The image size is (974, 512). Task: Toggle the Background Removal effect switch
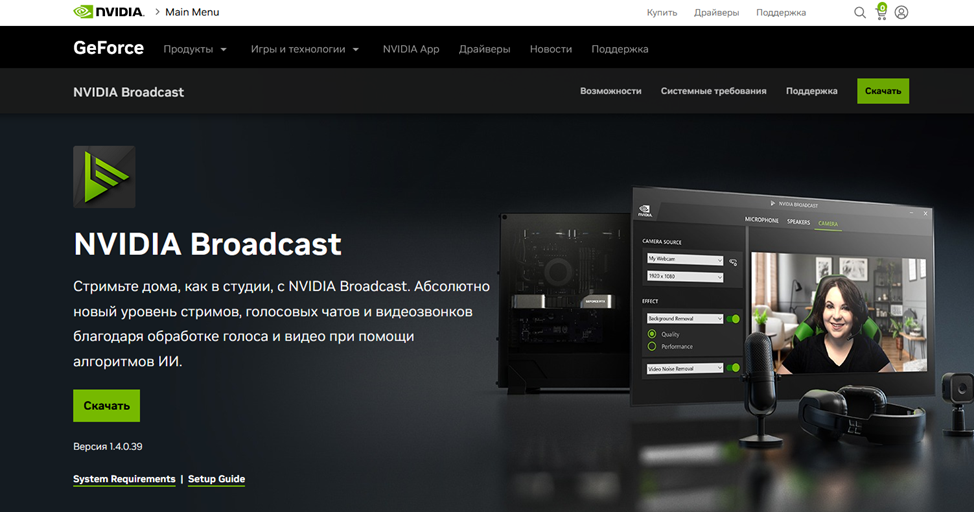pyautogui.click(x=733, y=319)
